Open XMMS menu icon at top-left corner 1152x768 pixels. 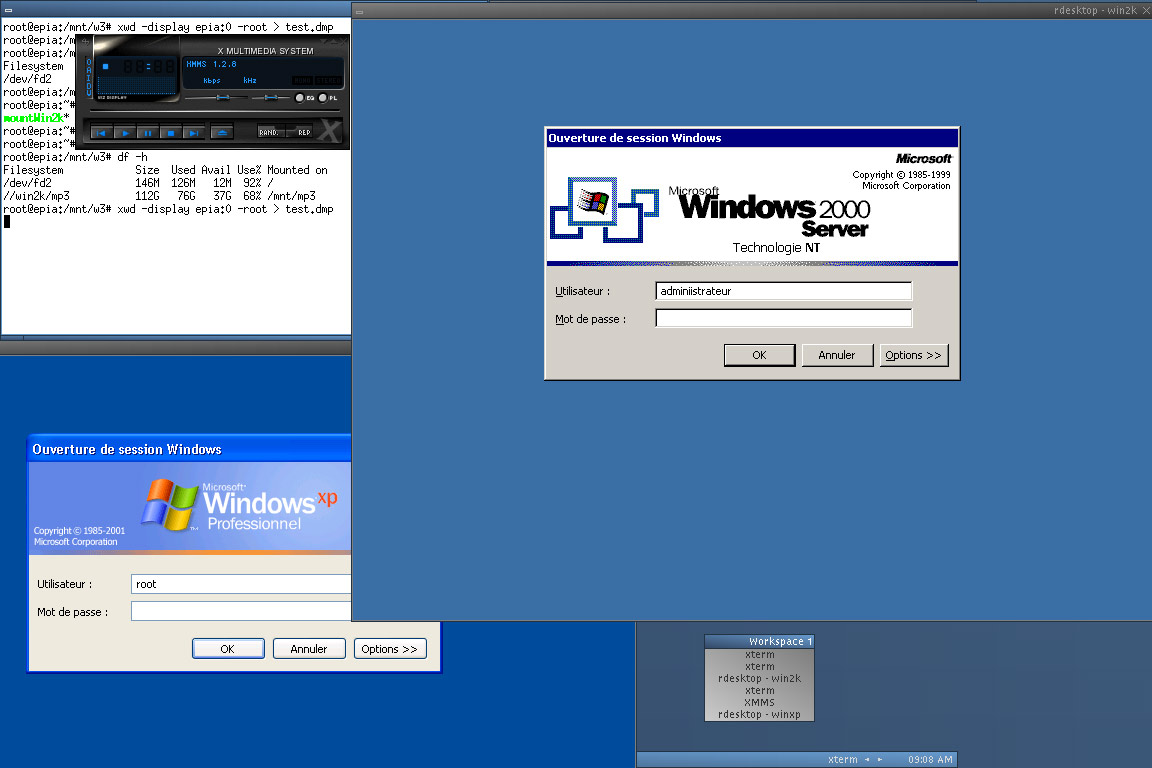(85, 42)
